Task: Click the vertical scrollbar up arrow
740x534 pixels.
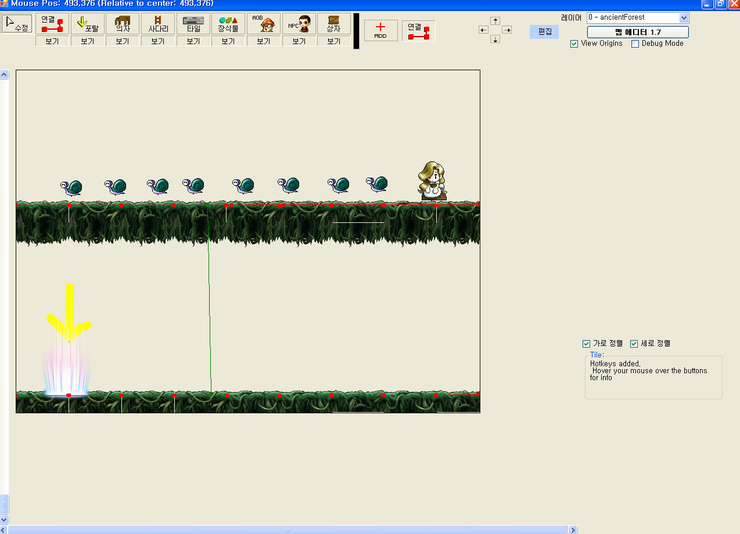Action: (4, 75)
